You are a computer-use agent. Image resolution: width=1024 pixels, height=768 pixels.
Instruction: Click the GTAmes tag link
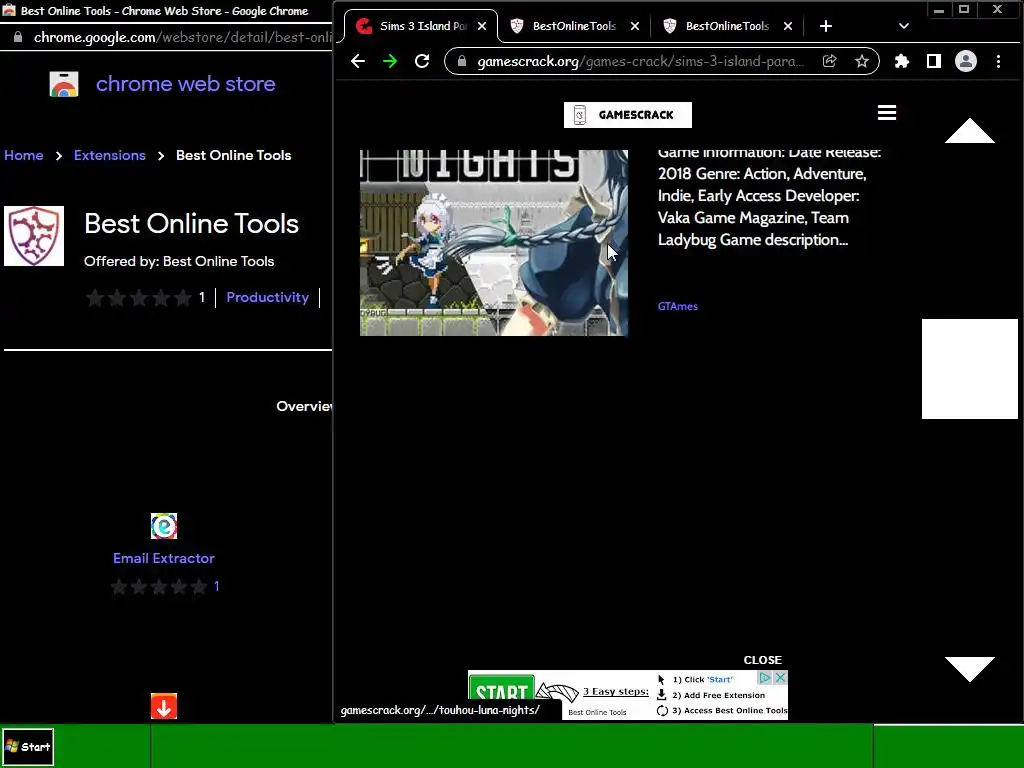(x=677, y=306)
